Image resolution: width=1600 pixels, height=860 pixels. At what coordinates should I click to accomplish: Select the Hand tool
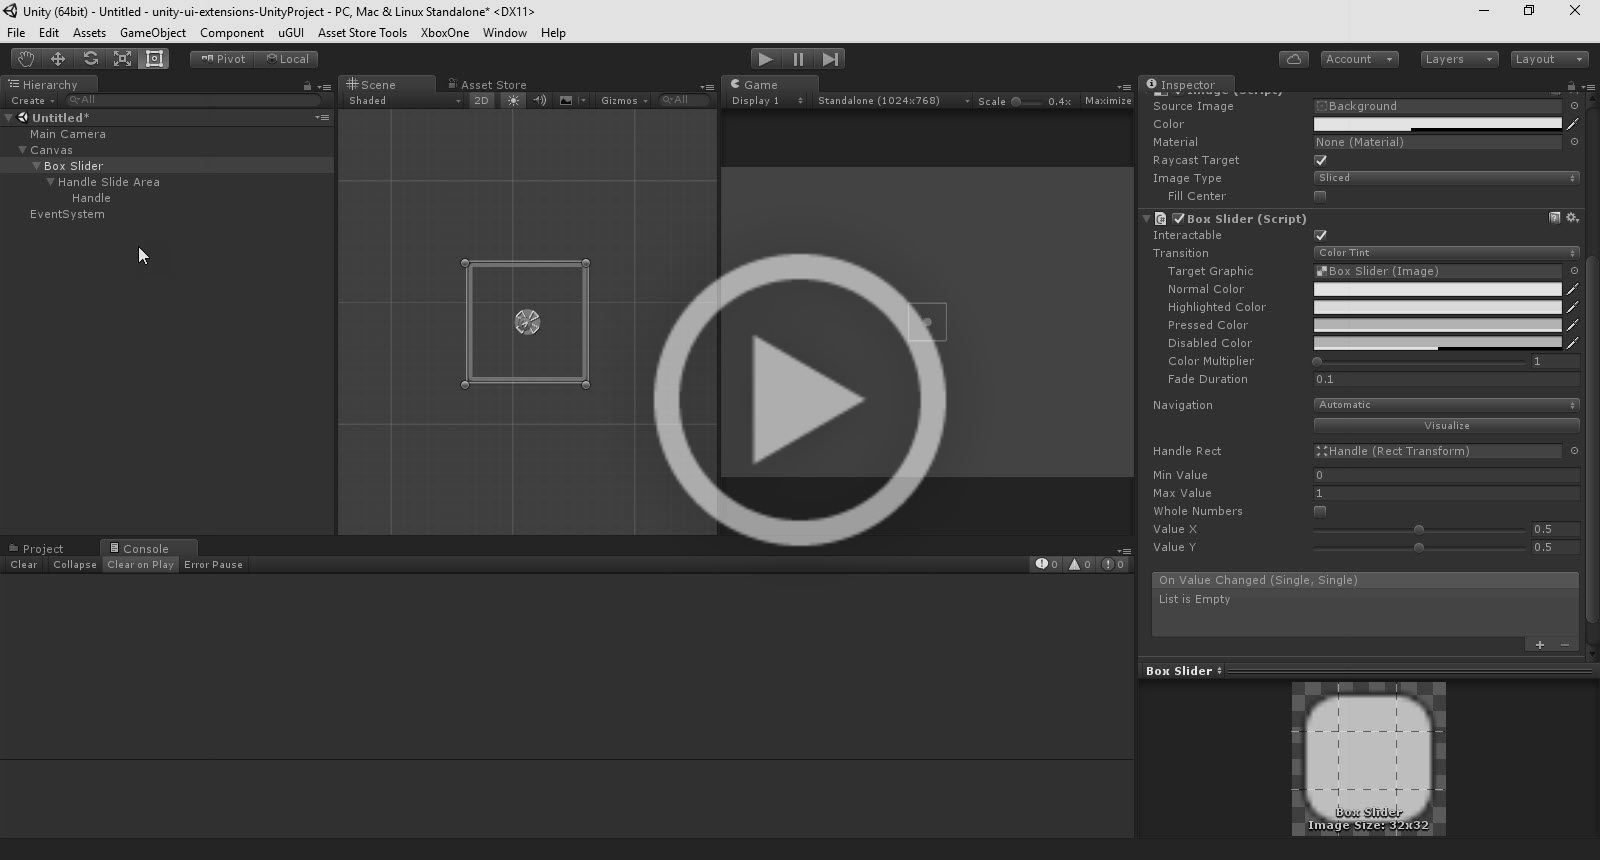click(25, 59)
